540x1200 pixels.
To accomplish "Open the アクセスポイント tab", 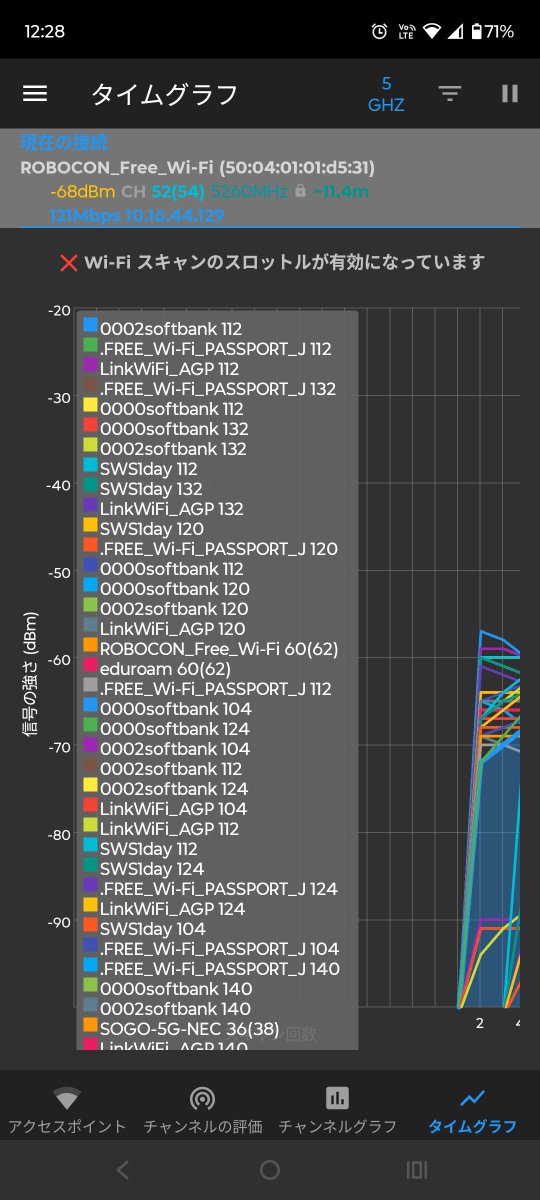I will point(67,1111).
